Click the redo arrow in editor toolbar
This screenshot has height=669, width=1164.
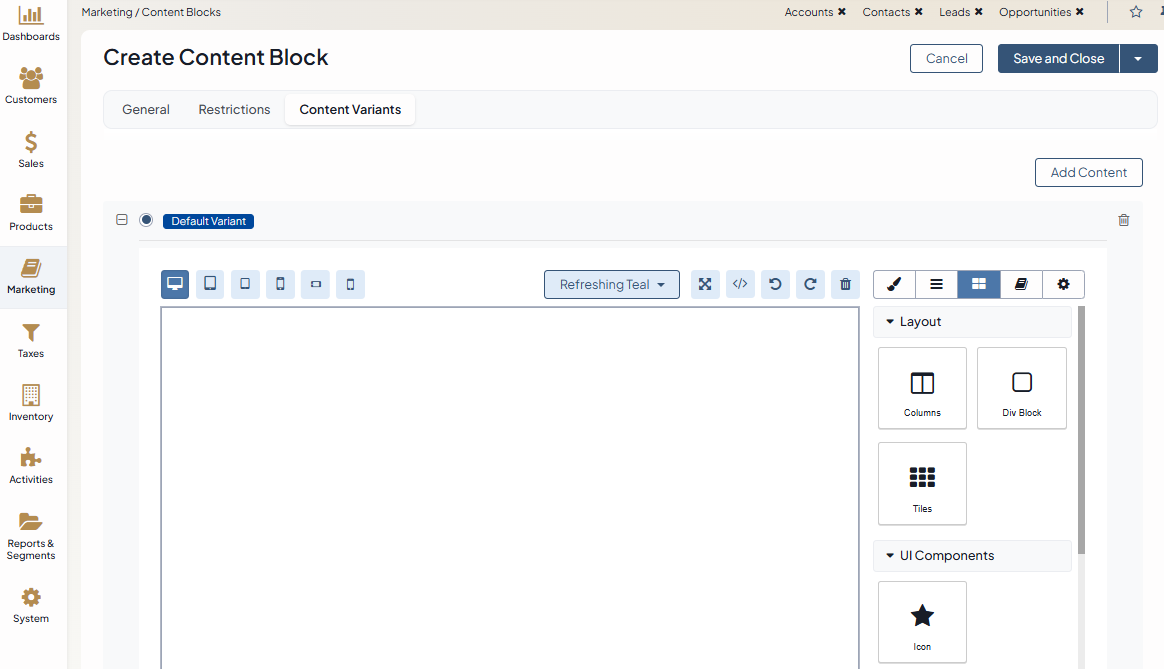810,284
